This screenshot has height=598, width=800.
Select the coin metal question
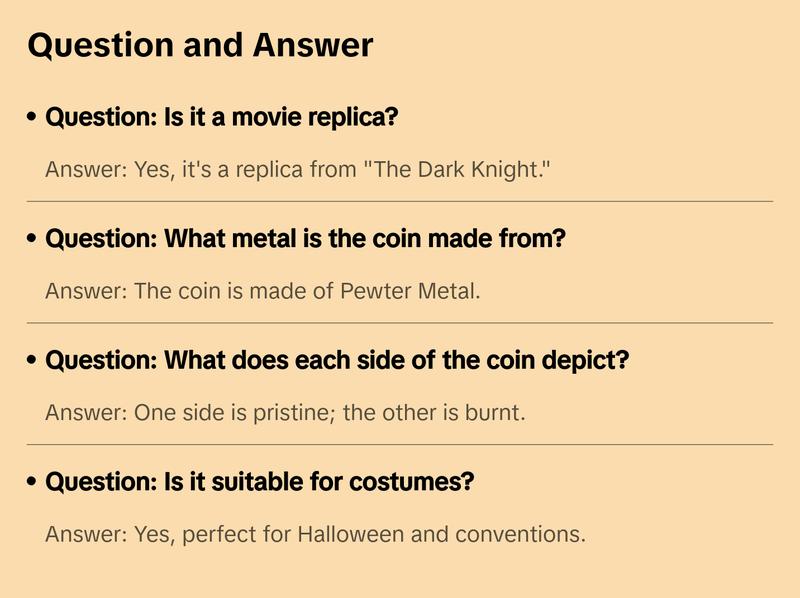(x=306, y=240)
